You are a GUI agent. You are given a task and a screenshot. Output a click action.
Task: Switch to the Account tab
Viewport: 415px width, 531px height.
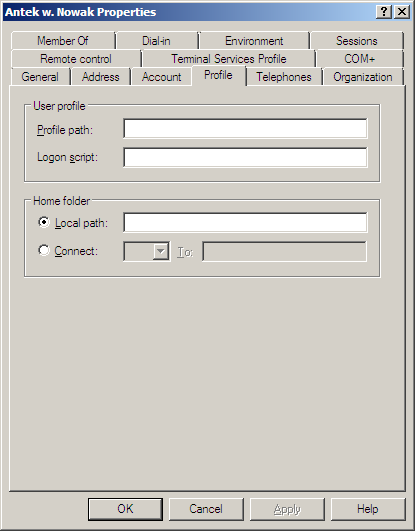click(162, 77)
